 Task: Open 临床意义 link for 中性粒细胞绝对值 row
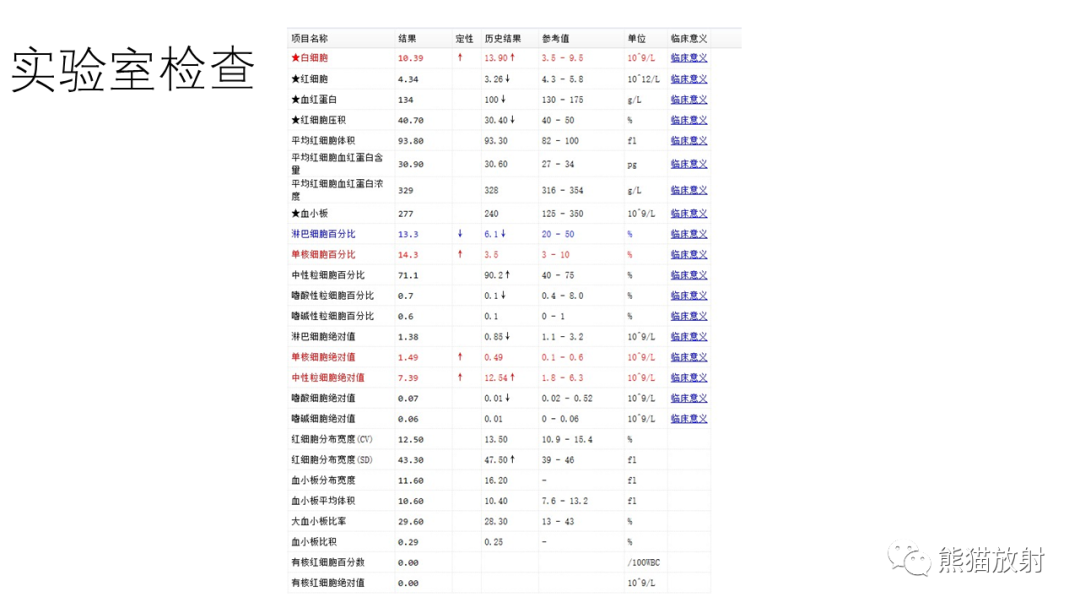[x=689, y=377]
